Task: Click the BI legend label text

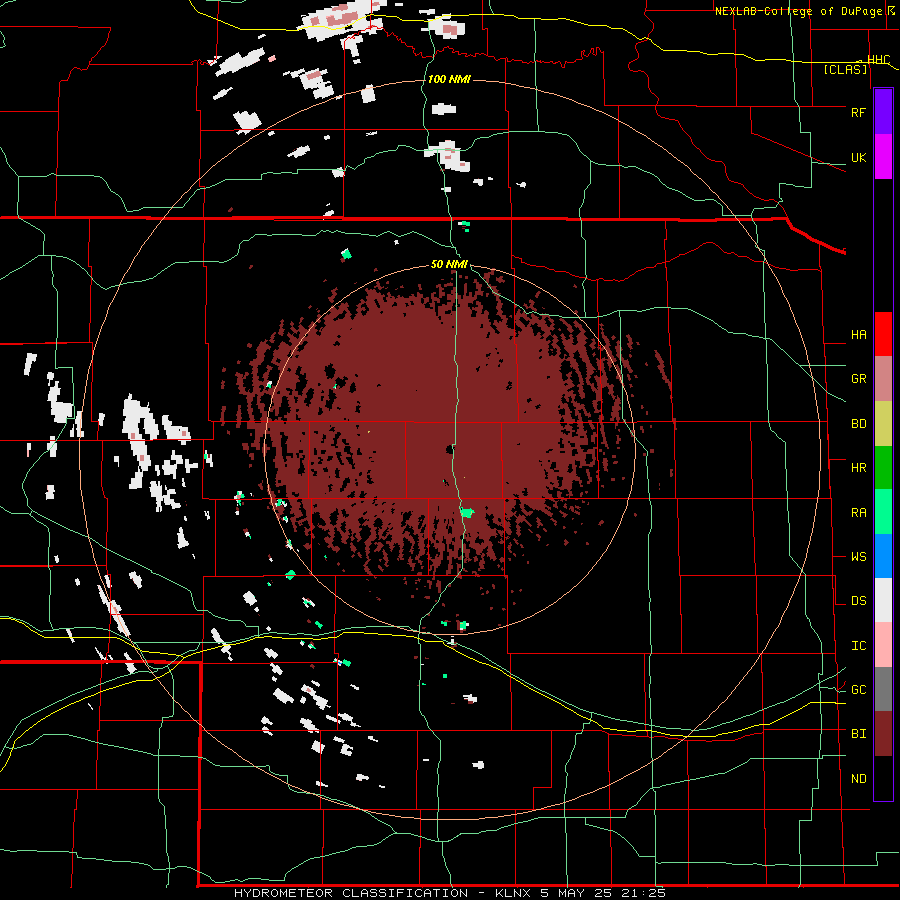Action: point(858,734)
